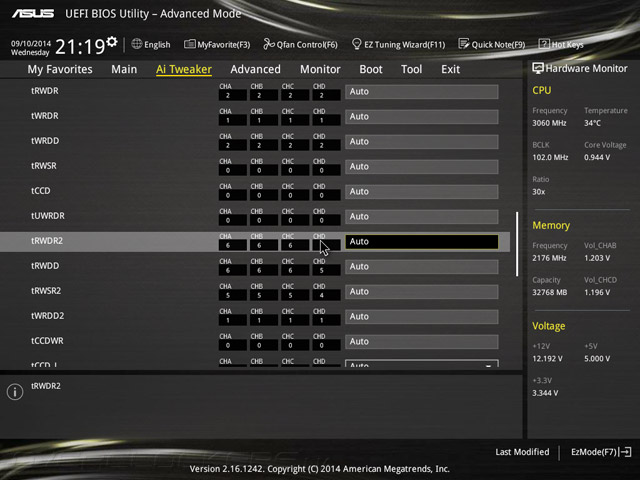Screen dimensions: 640x480
Task: Click the settings list scrollbar thumb
Action: pyautogui.click(x=517, y=244)
